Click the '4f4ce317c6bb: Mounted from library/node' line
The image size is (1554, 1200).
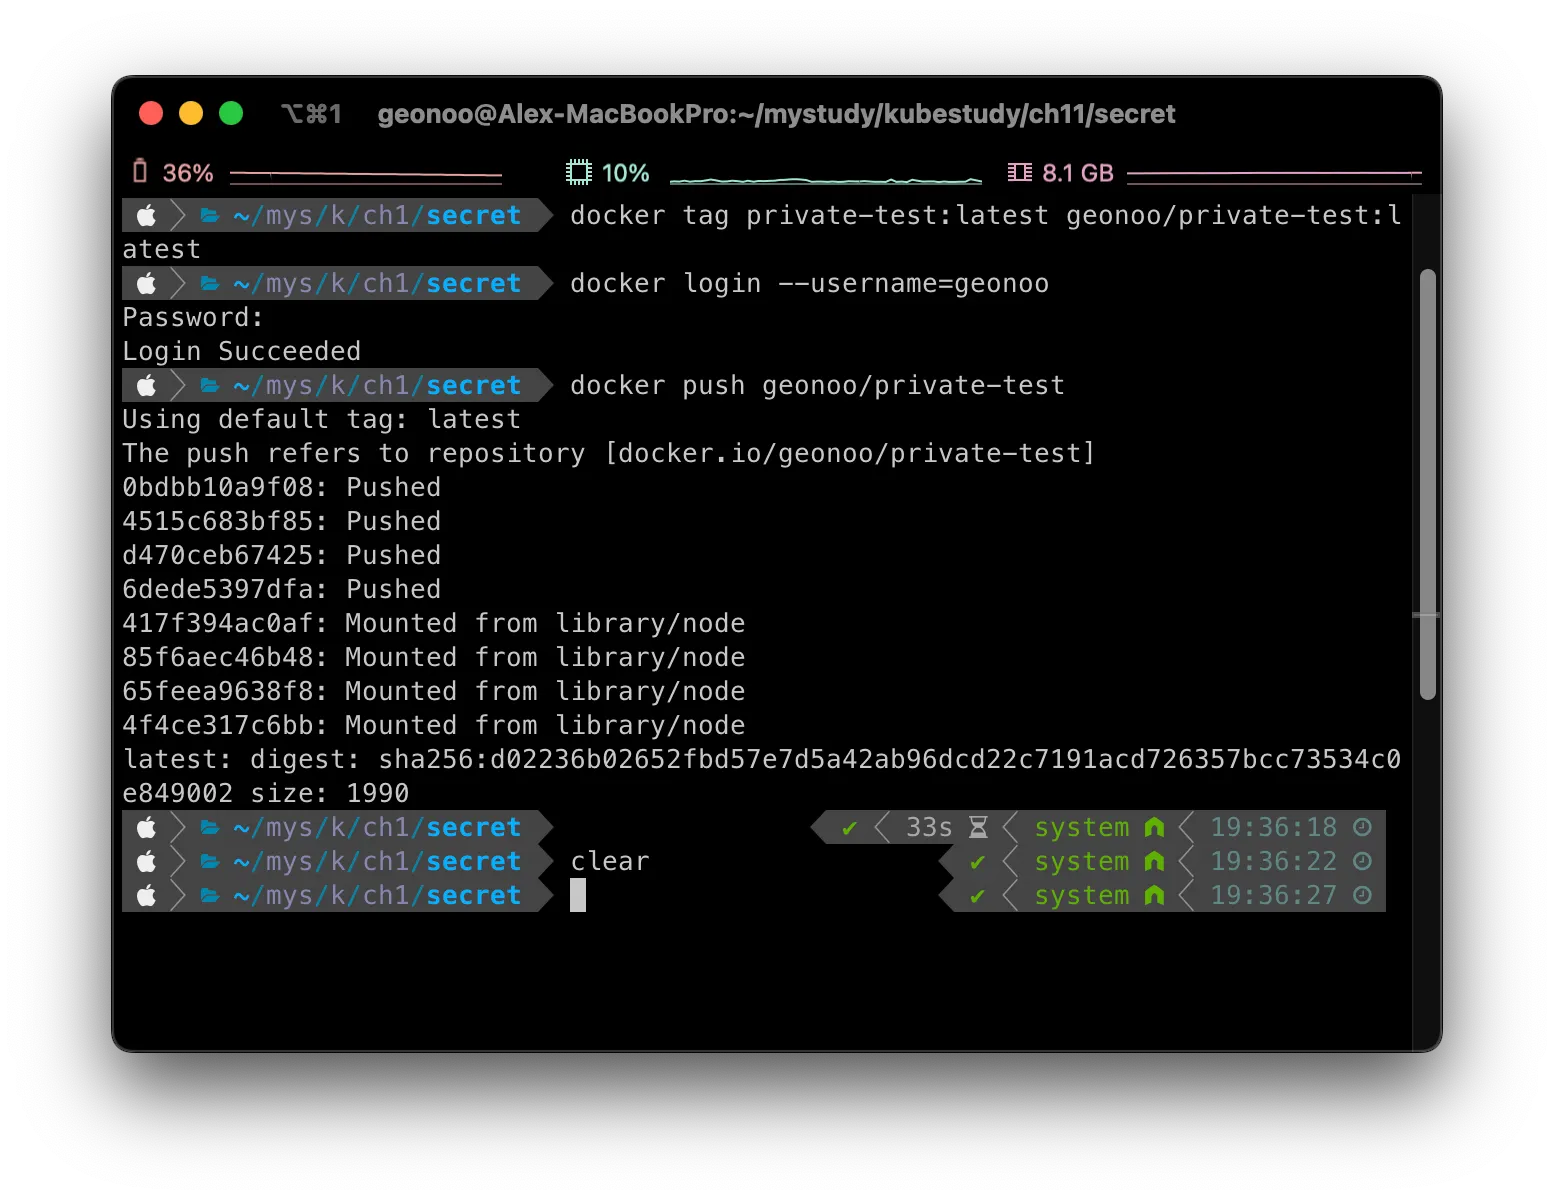coord(433,725)
